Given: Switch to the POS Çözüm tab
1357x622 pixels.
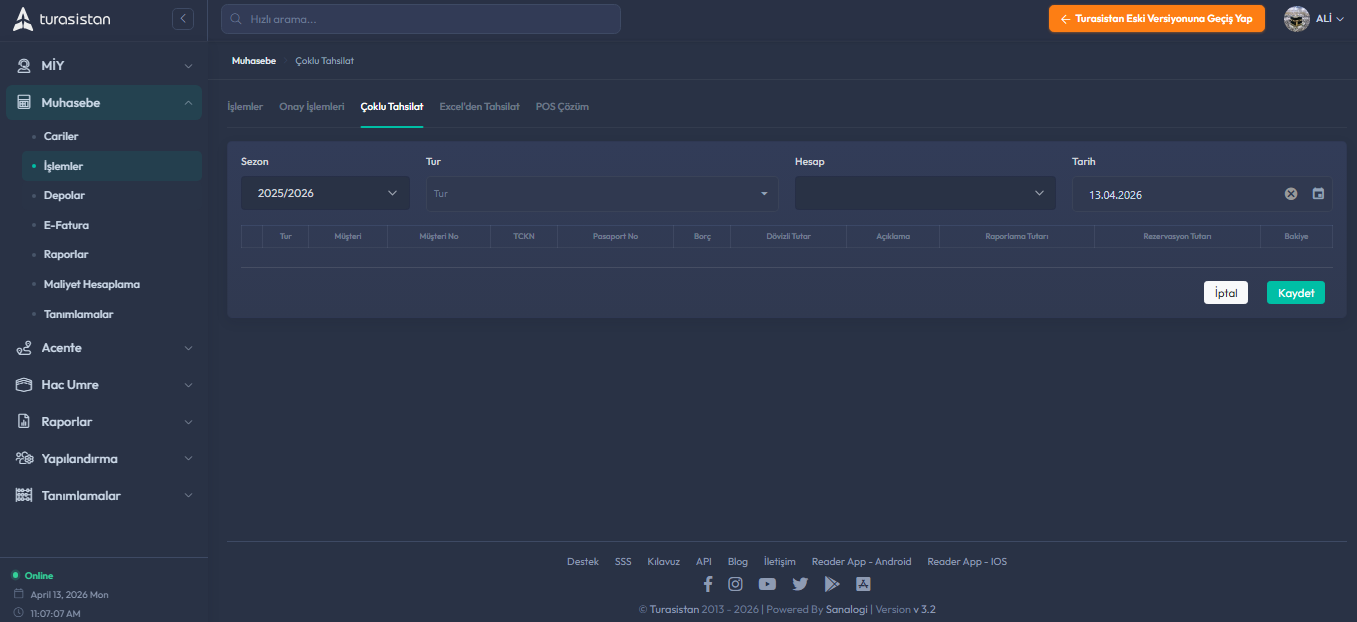Looking at the screenshot, I should pos(562,106).
